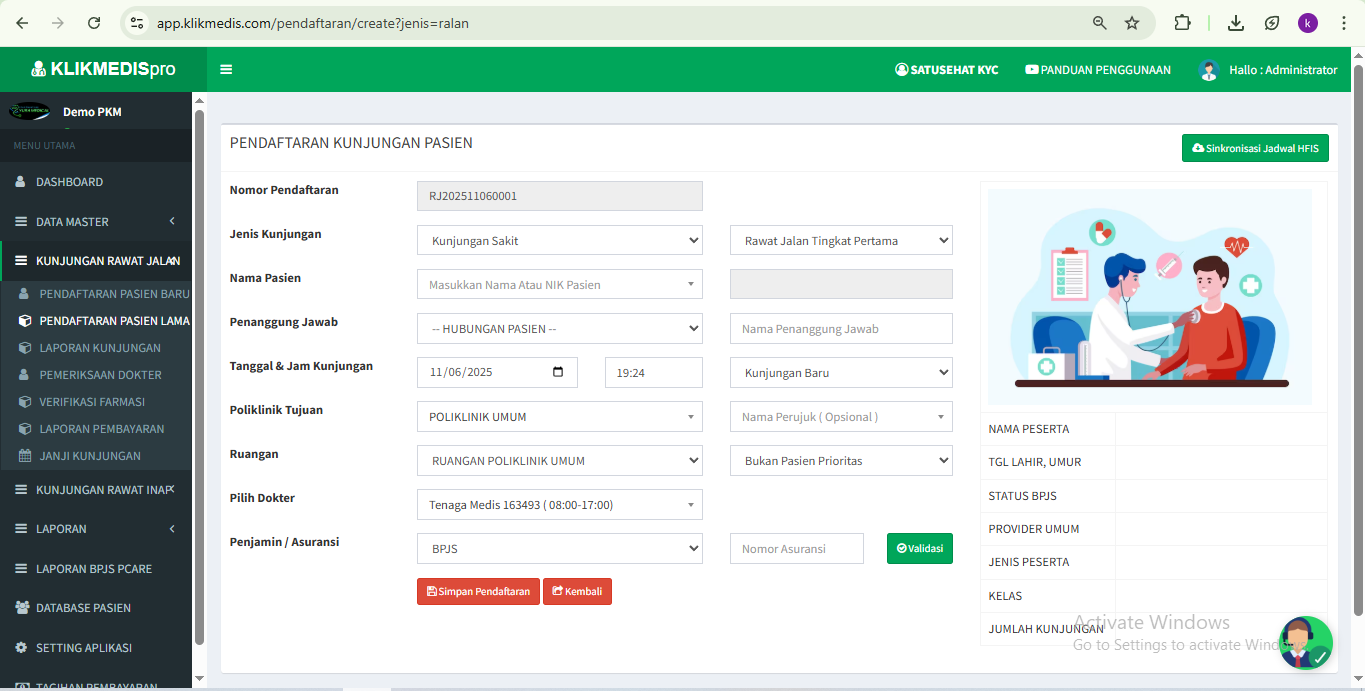Open PEMERIKSAAN DOKTER submenu
This screenshot has height=691, width=1365.
point(100,375)
